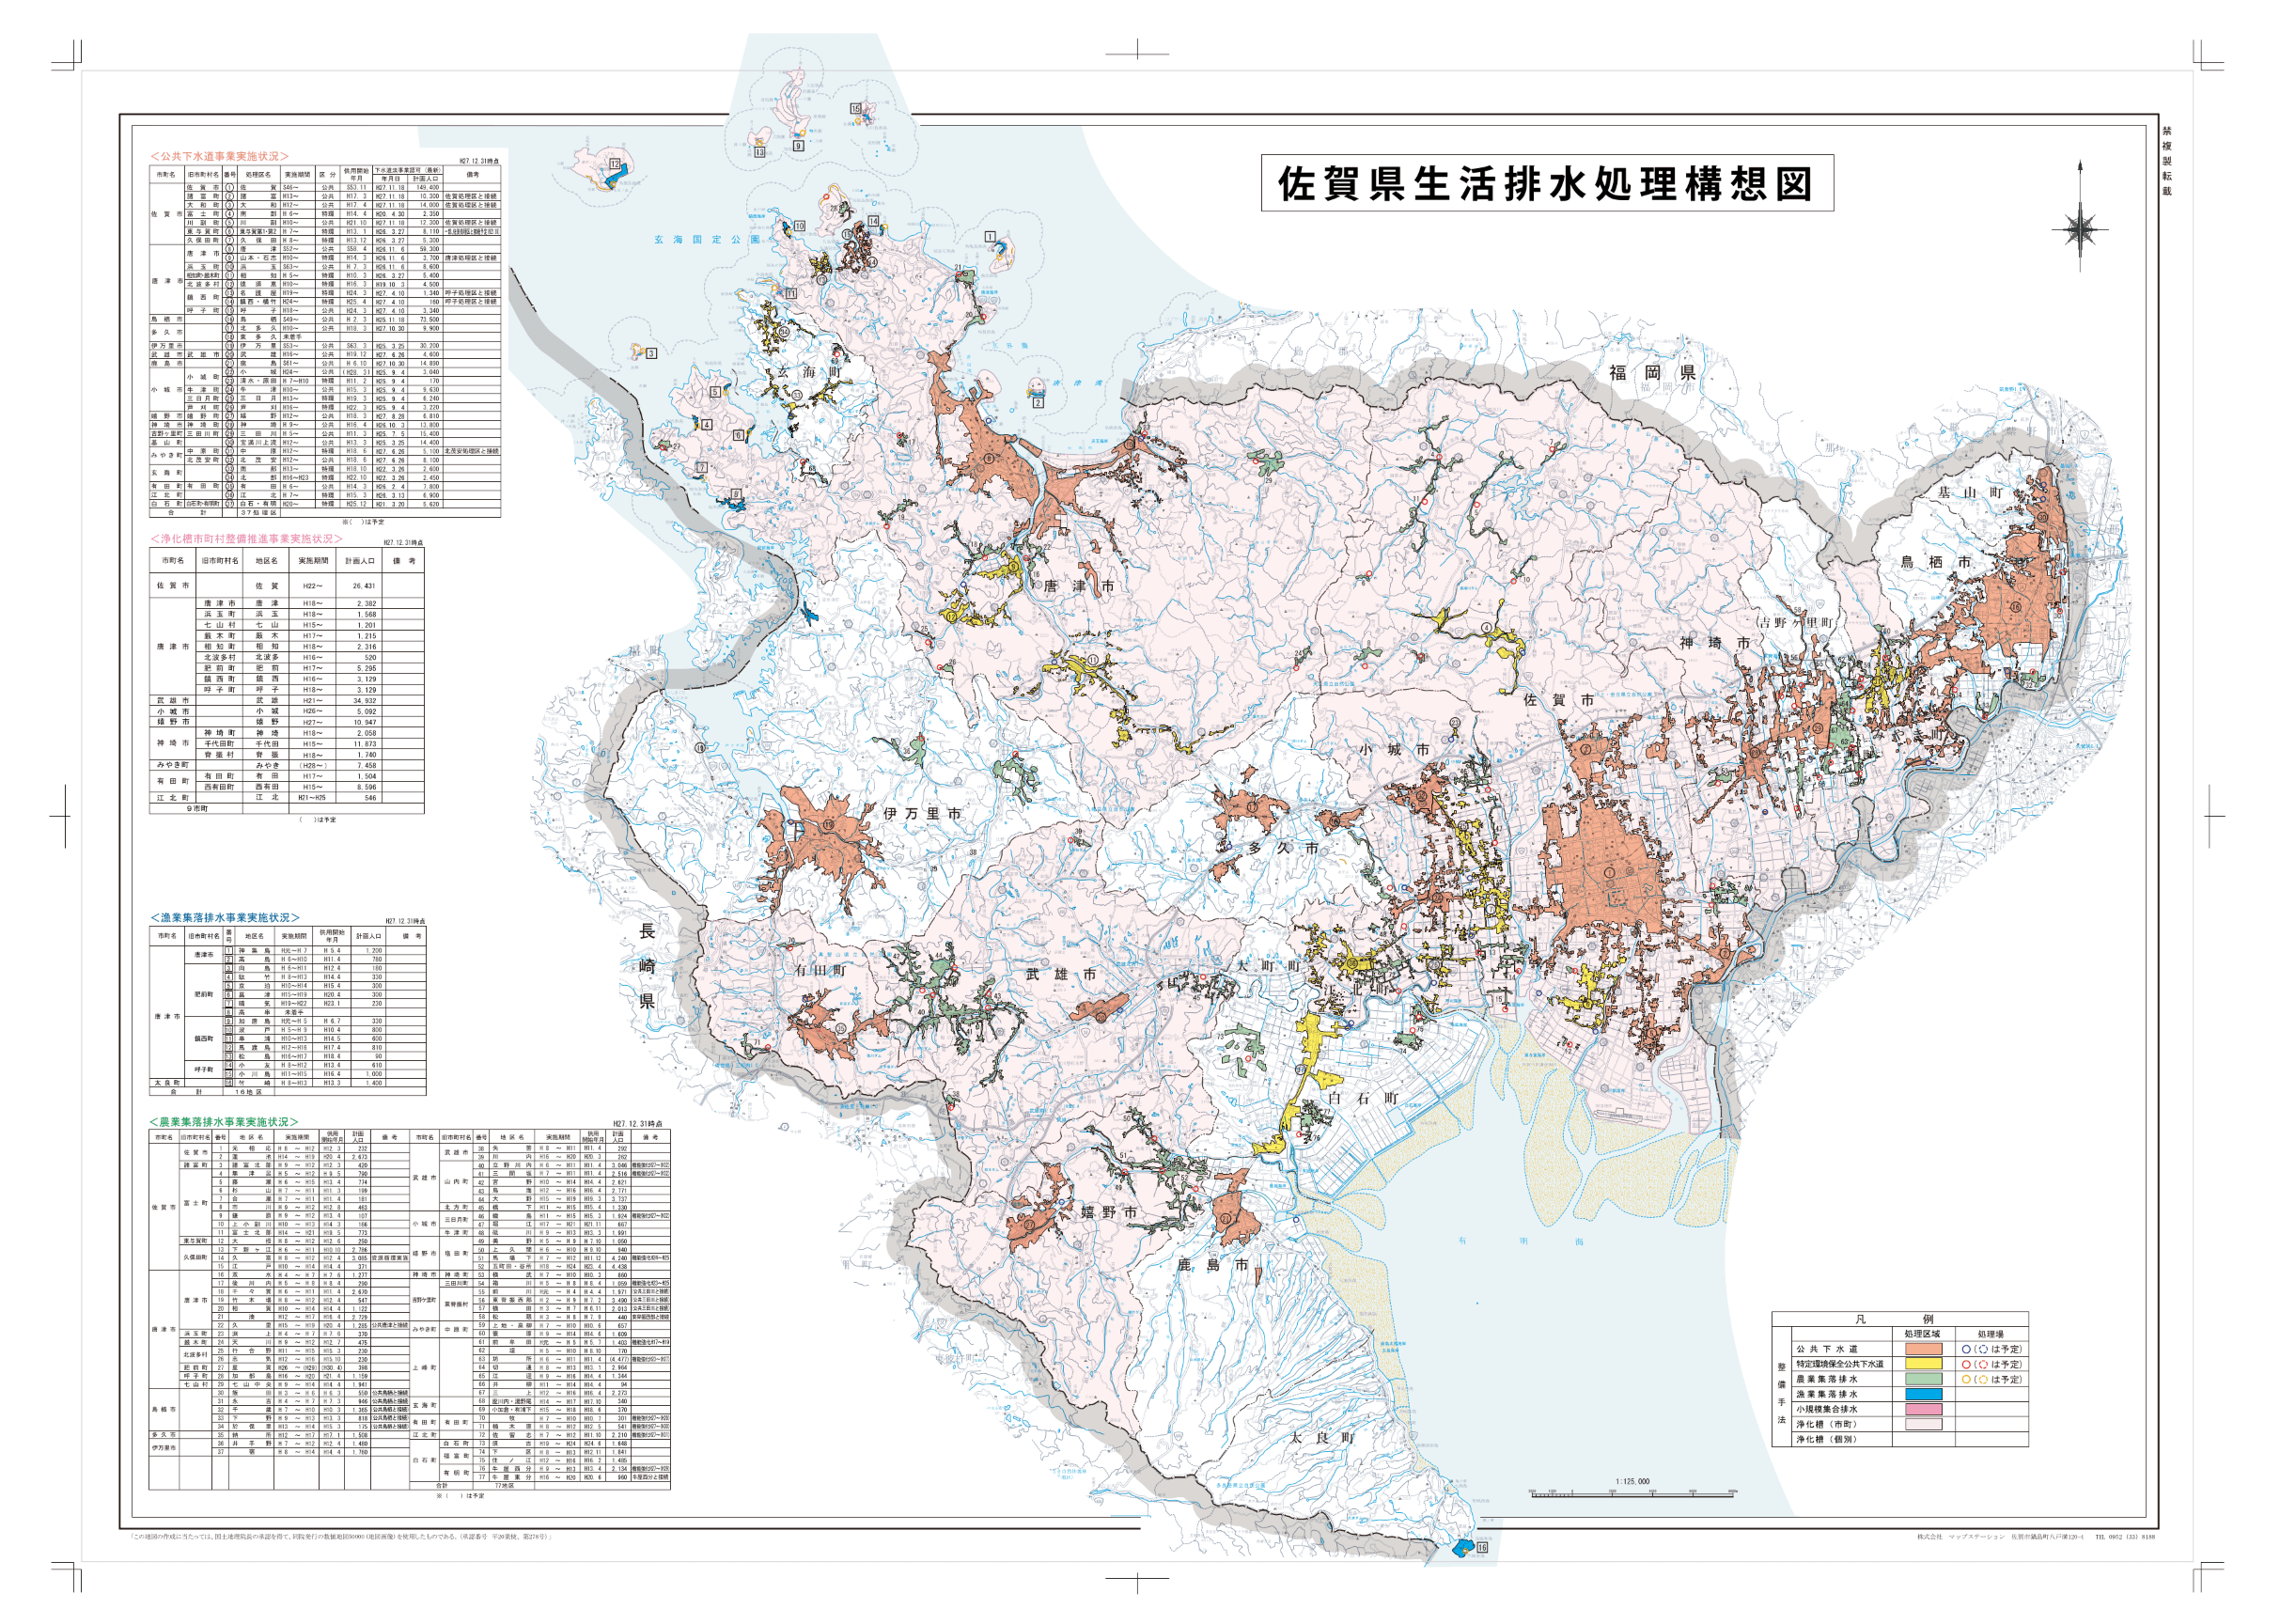This screenshot has height=1624, width=2280.
Task: Click the 浄化槽（個別） legend row label
Action: tap(1828, 1439)
